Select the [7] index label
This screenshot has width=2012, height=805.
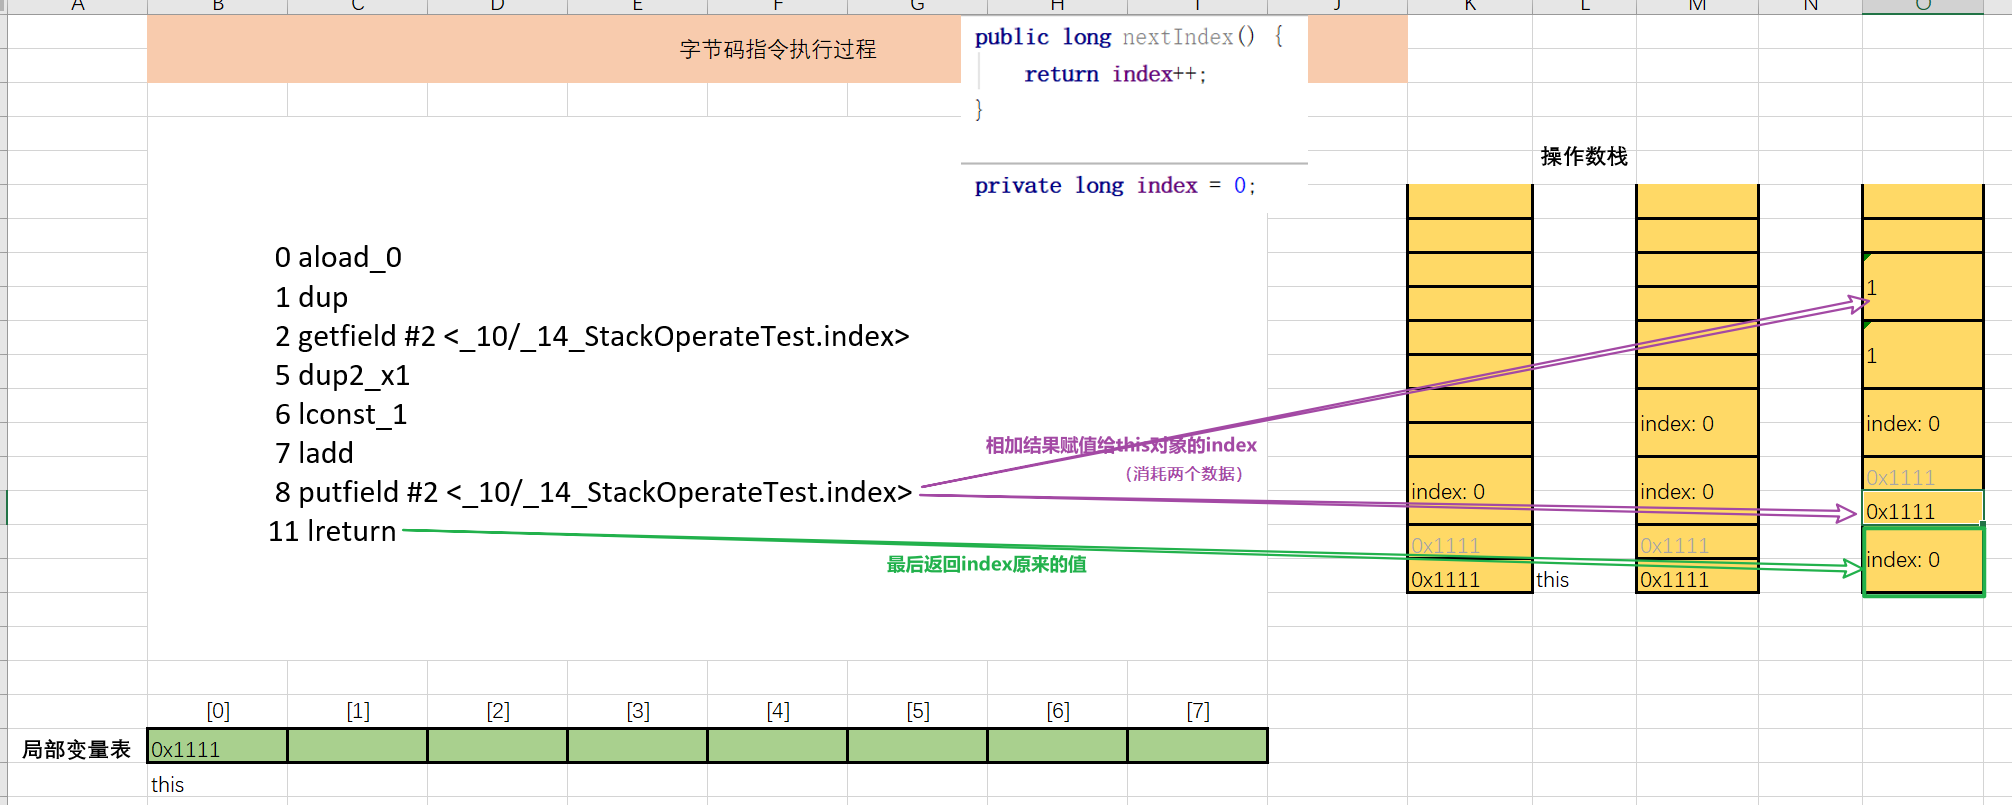(1198, 711)
